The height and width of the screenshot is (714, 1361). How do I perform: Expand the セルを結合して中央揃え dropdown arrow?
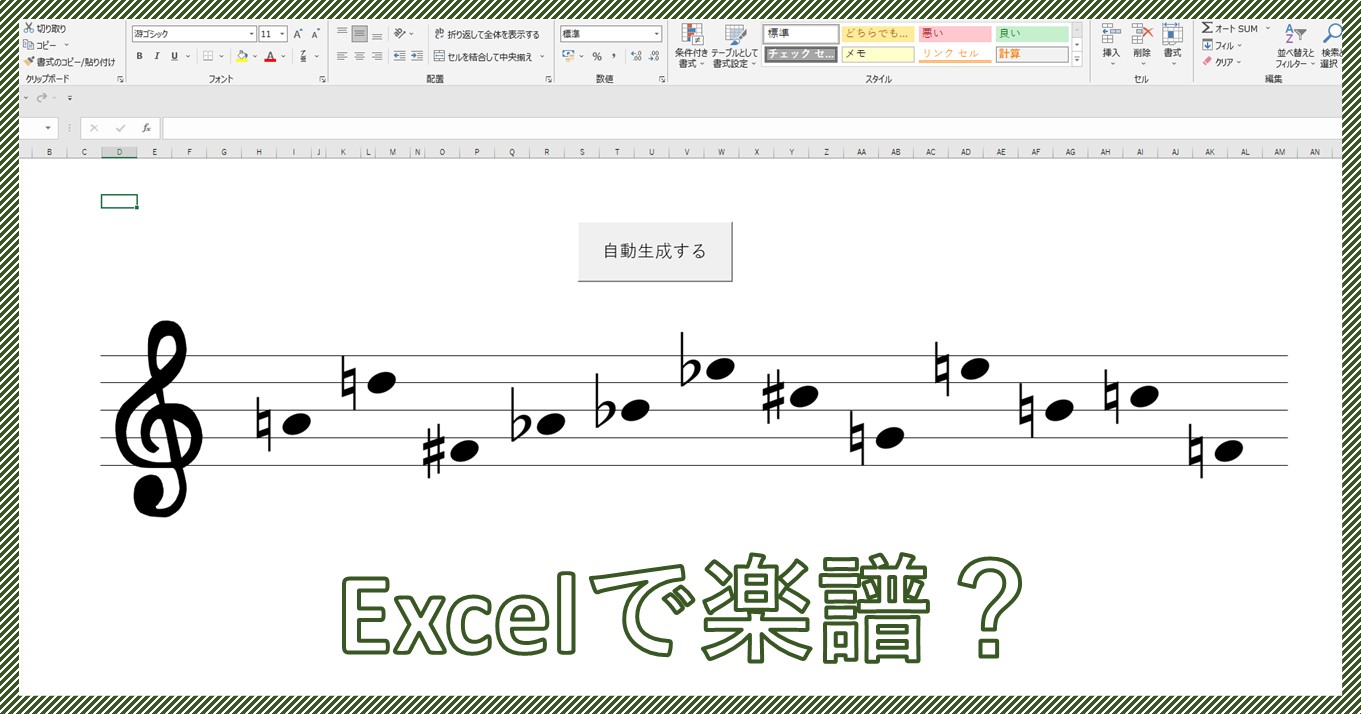click(543, 56)
